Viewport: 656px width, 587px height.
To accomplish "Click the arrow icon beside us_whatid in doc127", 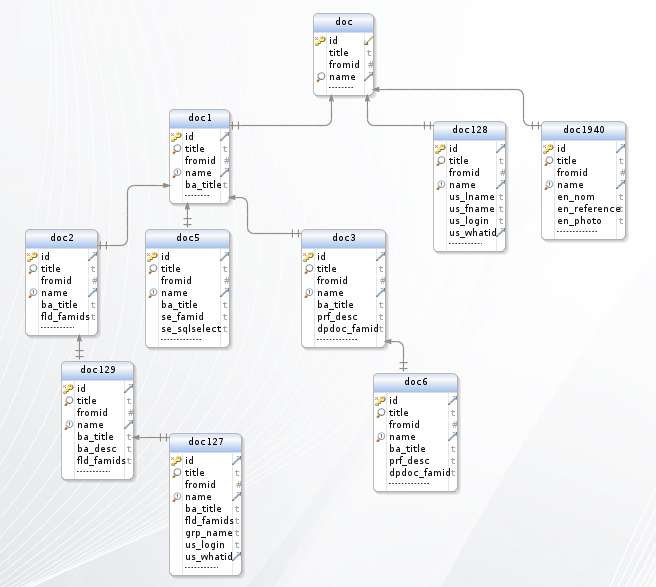I will click(237, 556).
